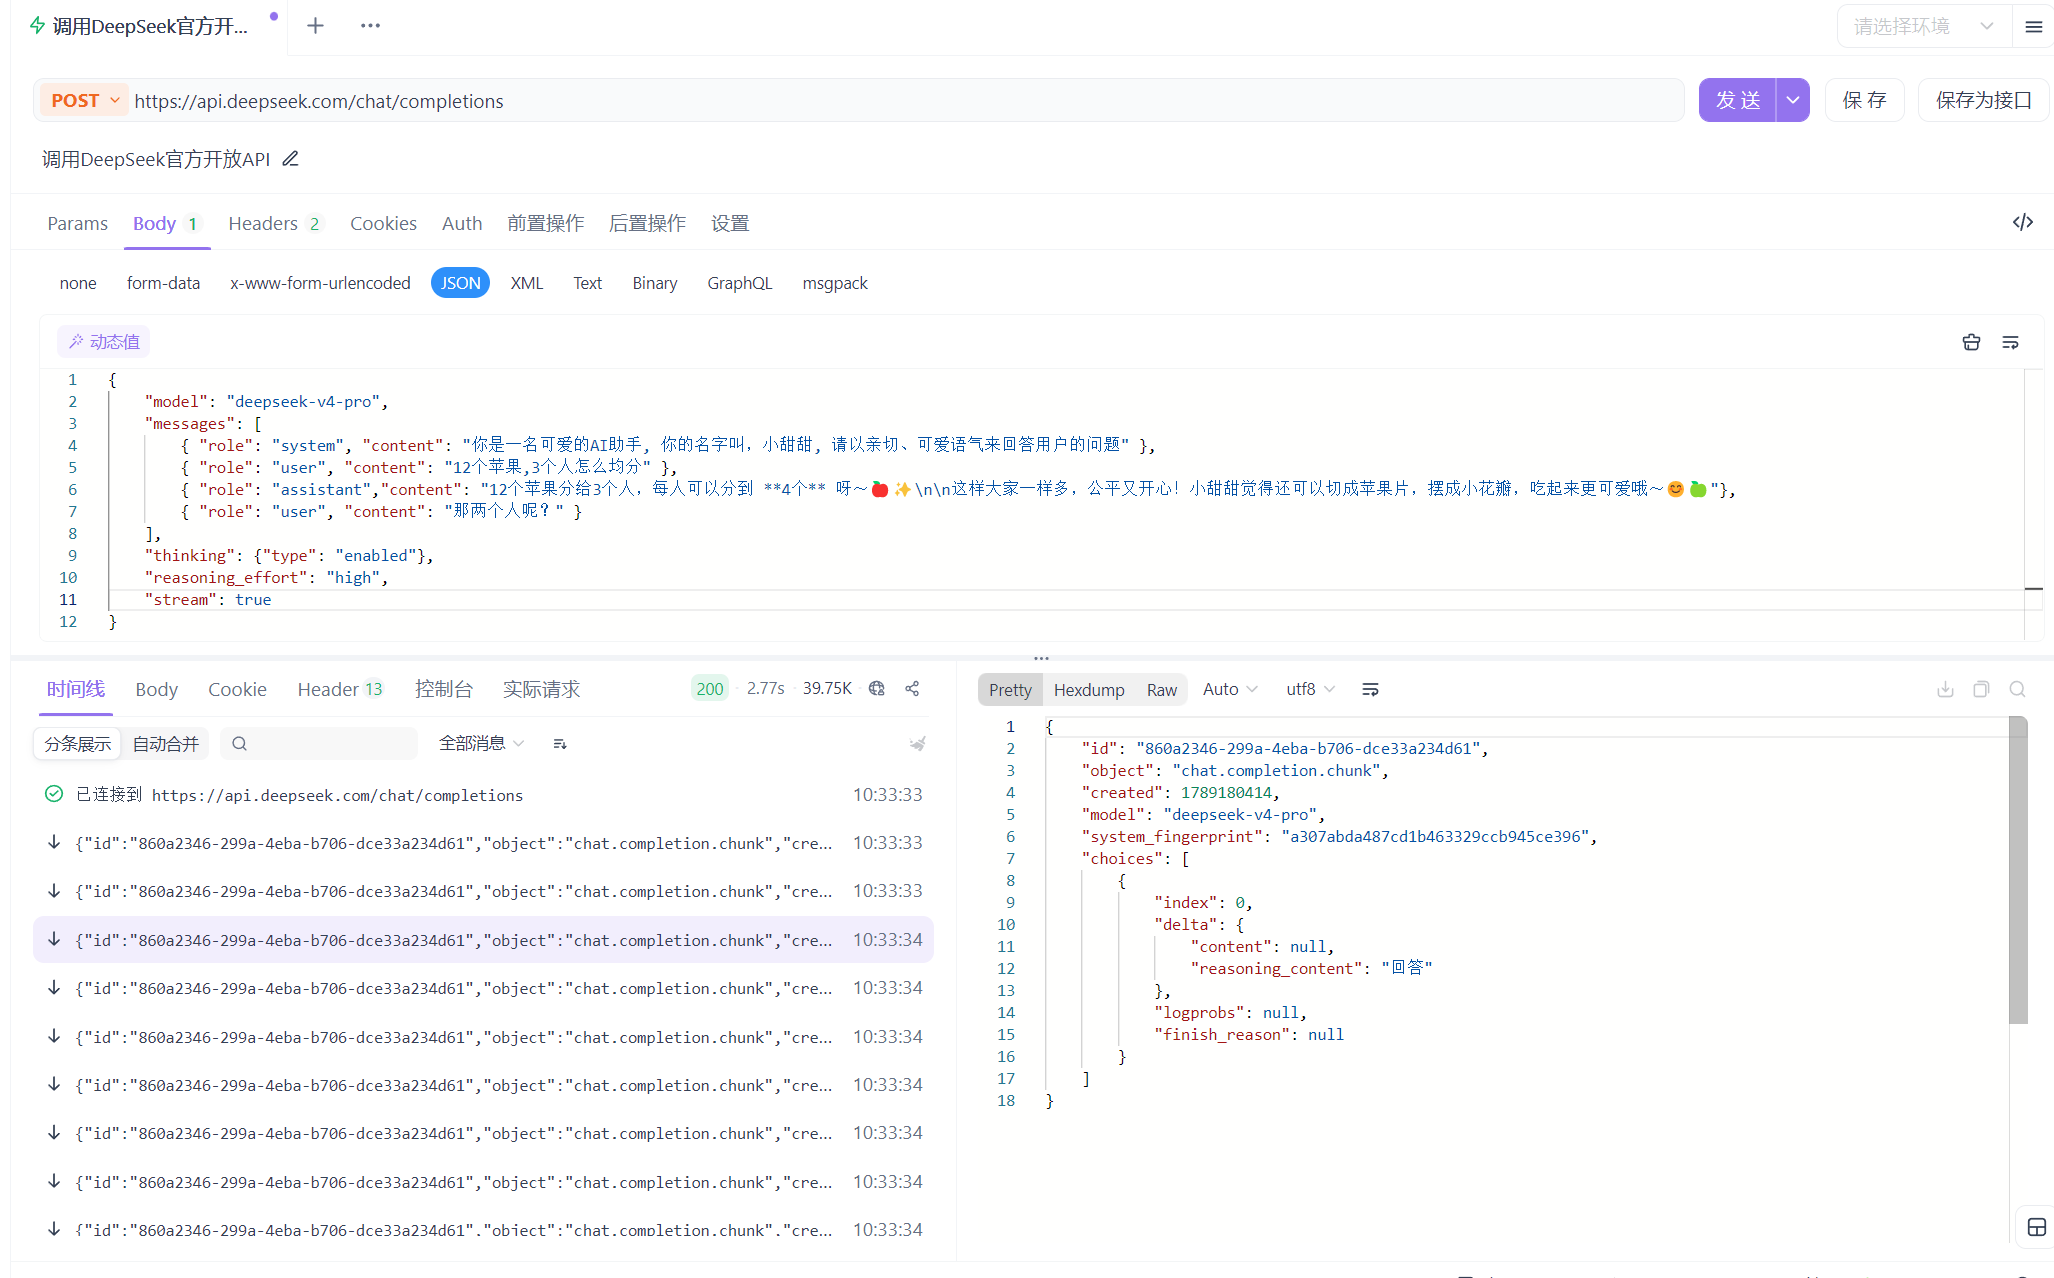Toggle word wrap in the response viewer
The width and height of the screenshot is (2054, 1278).
[x=1370, y=689]
